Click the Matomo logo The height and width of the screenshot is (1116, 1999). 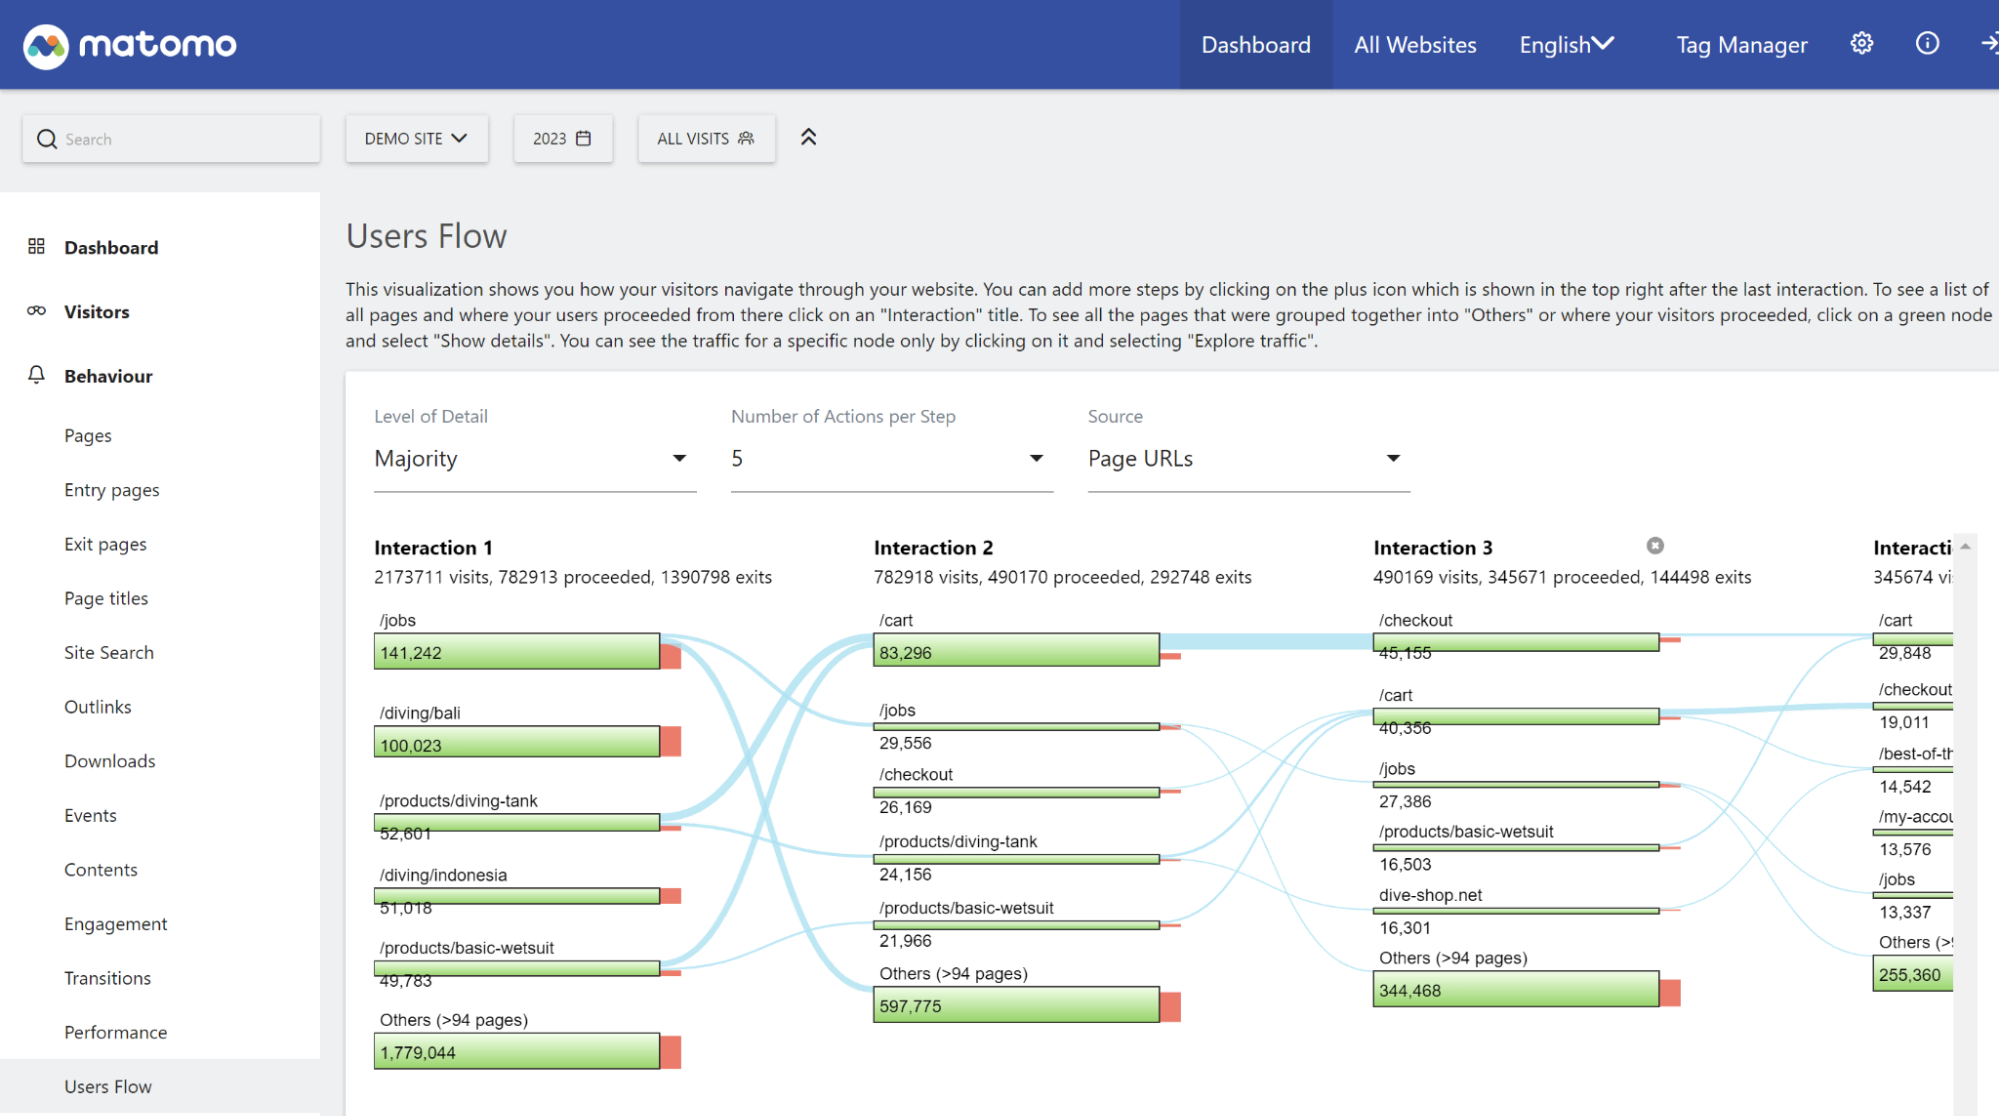[130, 44]
